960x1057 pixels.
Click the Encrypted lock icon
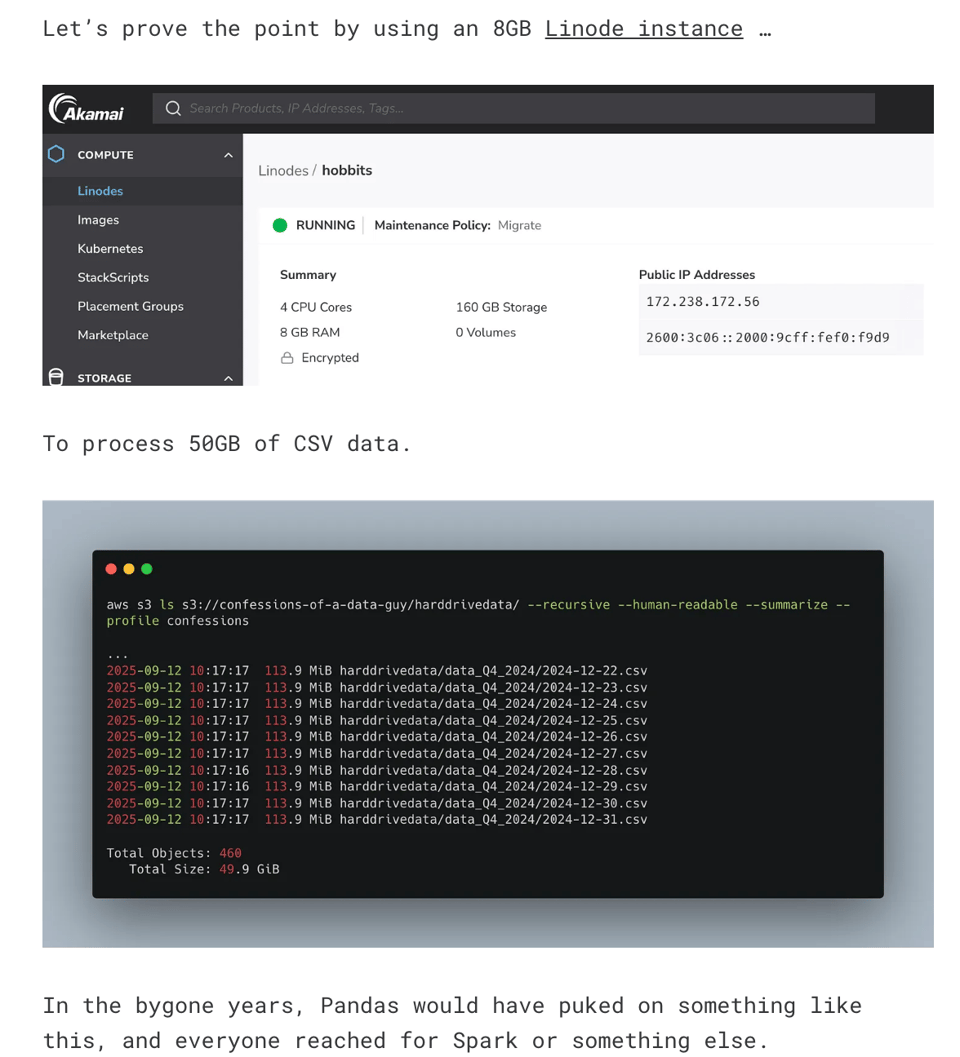tap(287, 358)
